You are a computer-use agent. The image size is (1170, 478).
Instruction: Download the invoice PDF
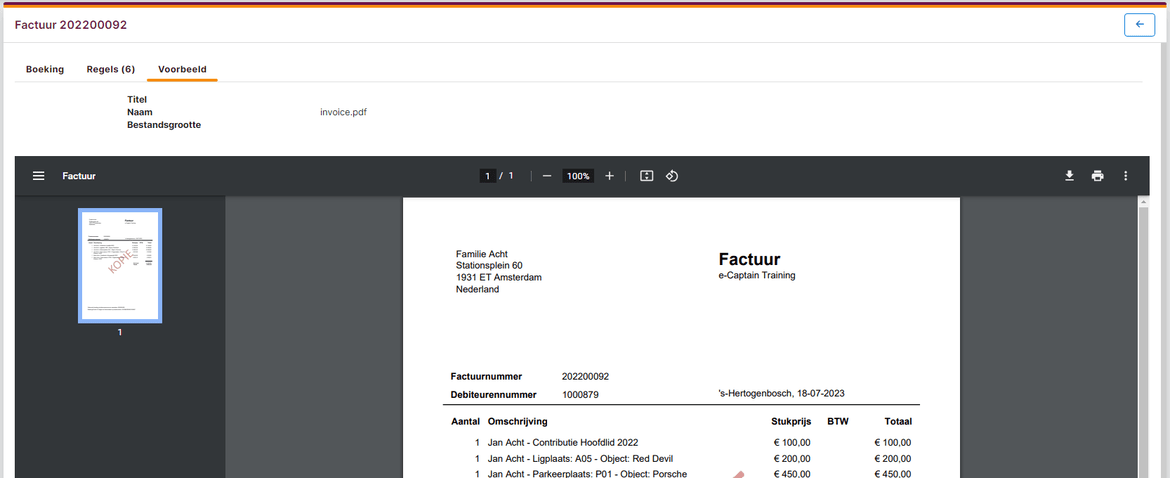[1069, 176]
